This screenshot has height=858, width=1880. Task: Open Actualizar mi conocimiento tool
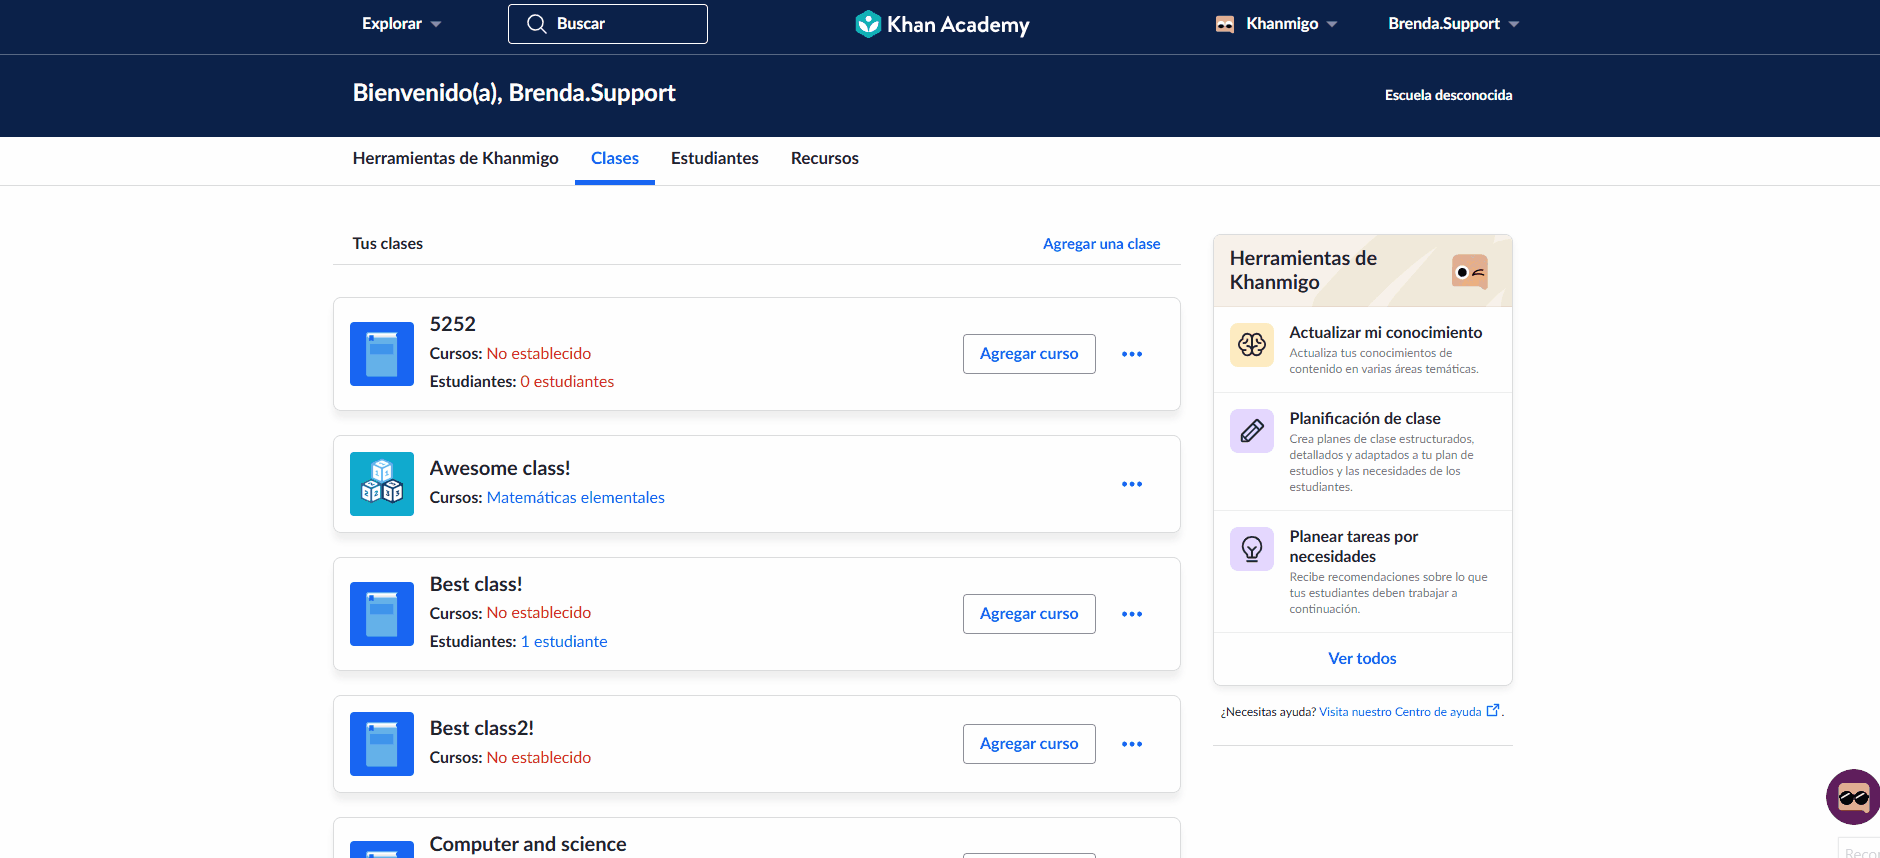coord(1363,349)
